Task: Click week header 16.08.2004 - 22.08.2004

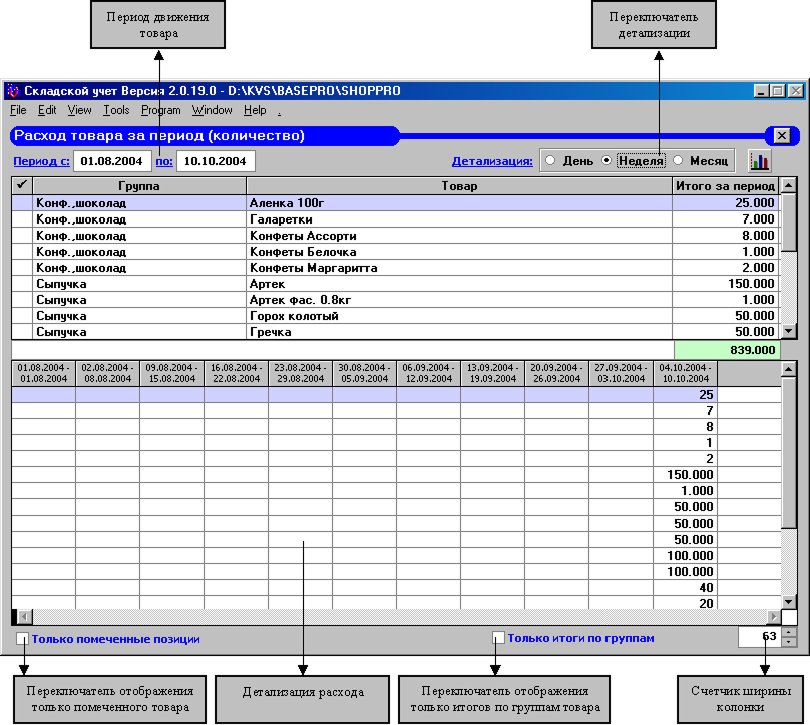Action: 237,373
